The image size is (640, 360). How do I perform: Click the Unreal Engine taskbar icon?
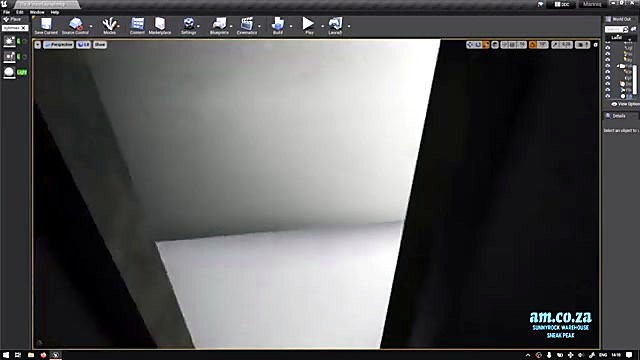point(56,355)
